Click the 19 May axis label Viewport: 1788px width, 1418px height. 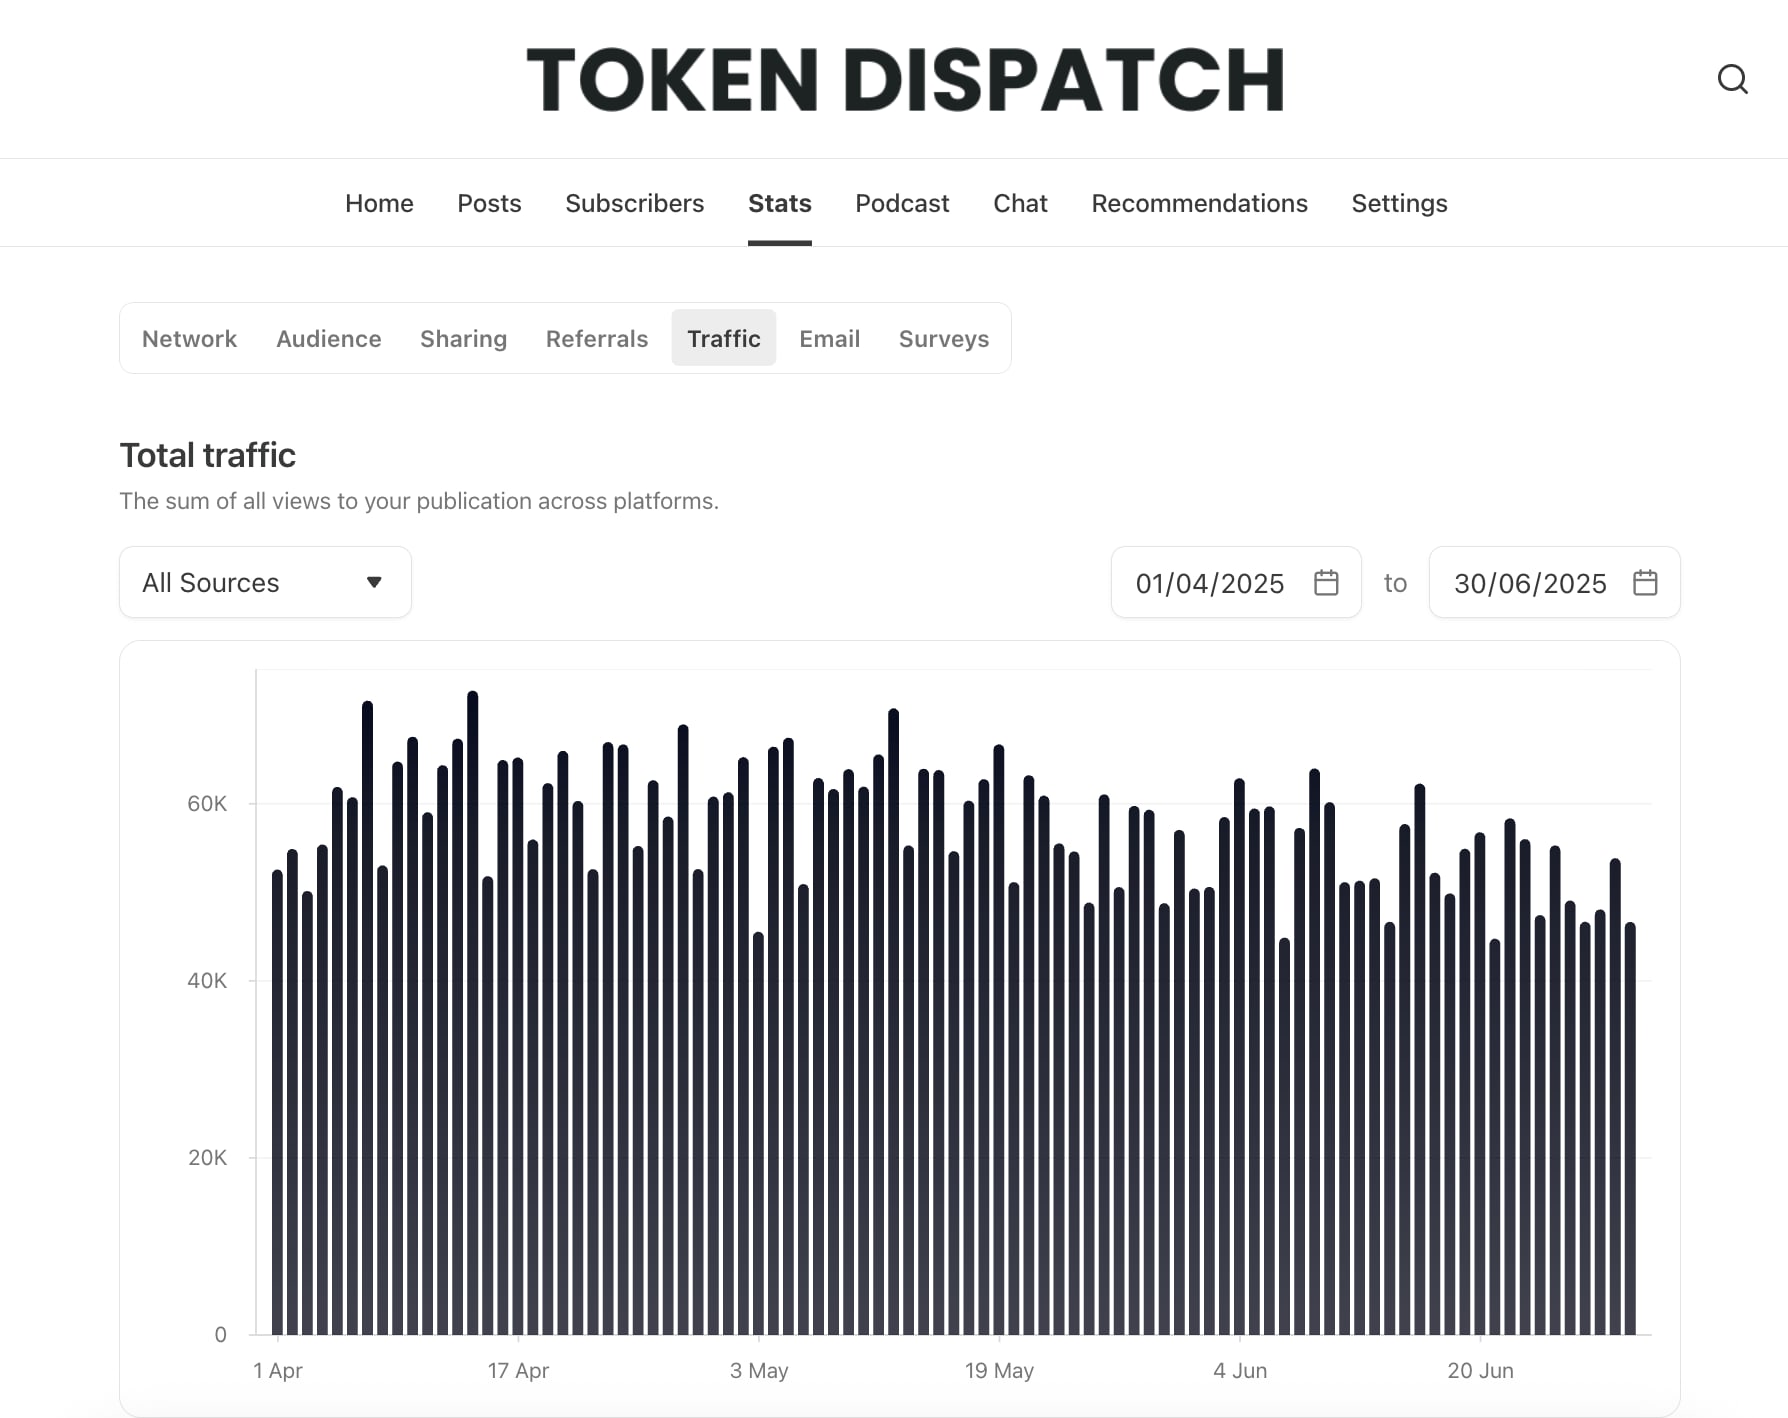999,1370
